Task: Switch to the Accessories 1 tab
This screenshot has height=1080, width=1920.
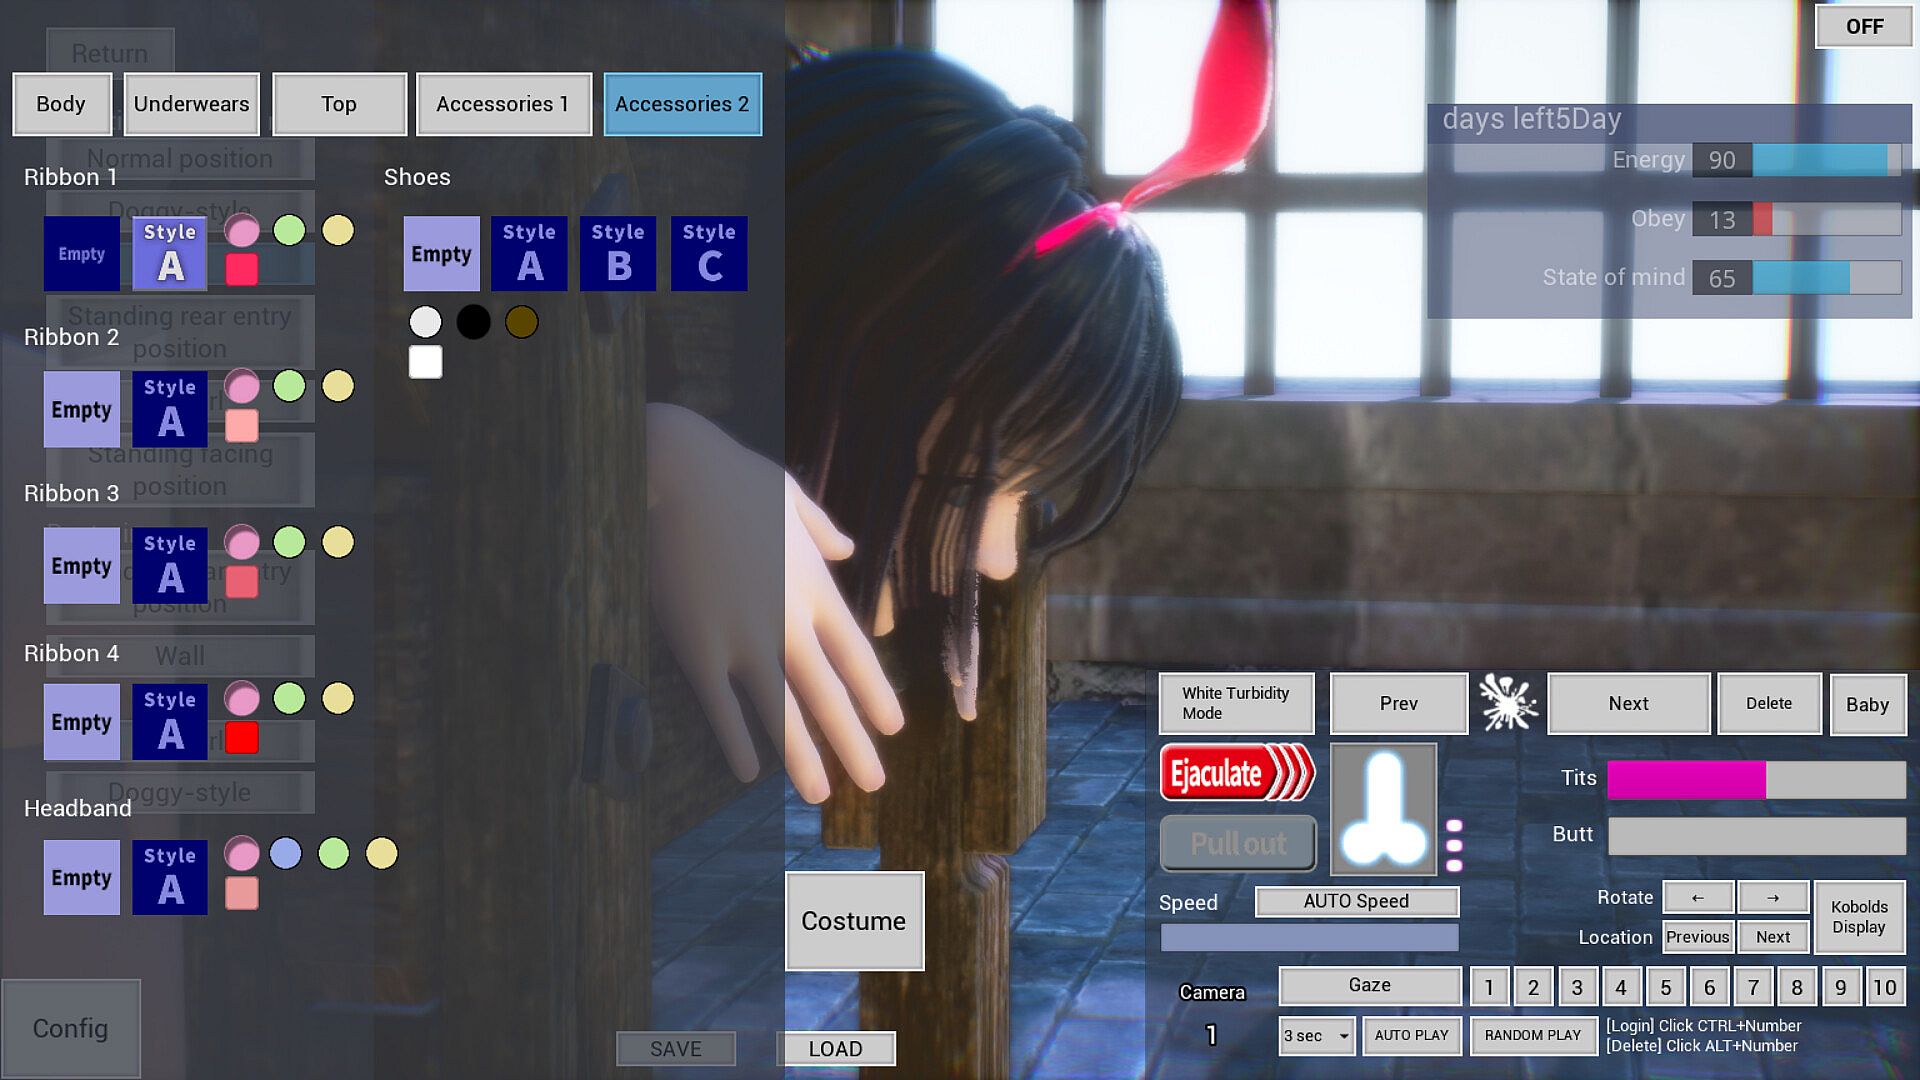Action: [502, 104]
